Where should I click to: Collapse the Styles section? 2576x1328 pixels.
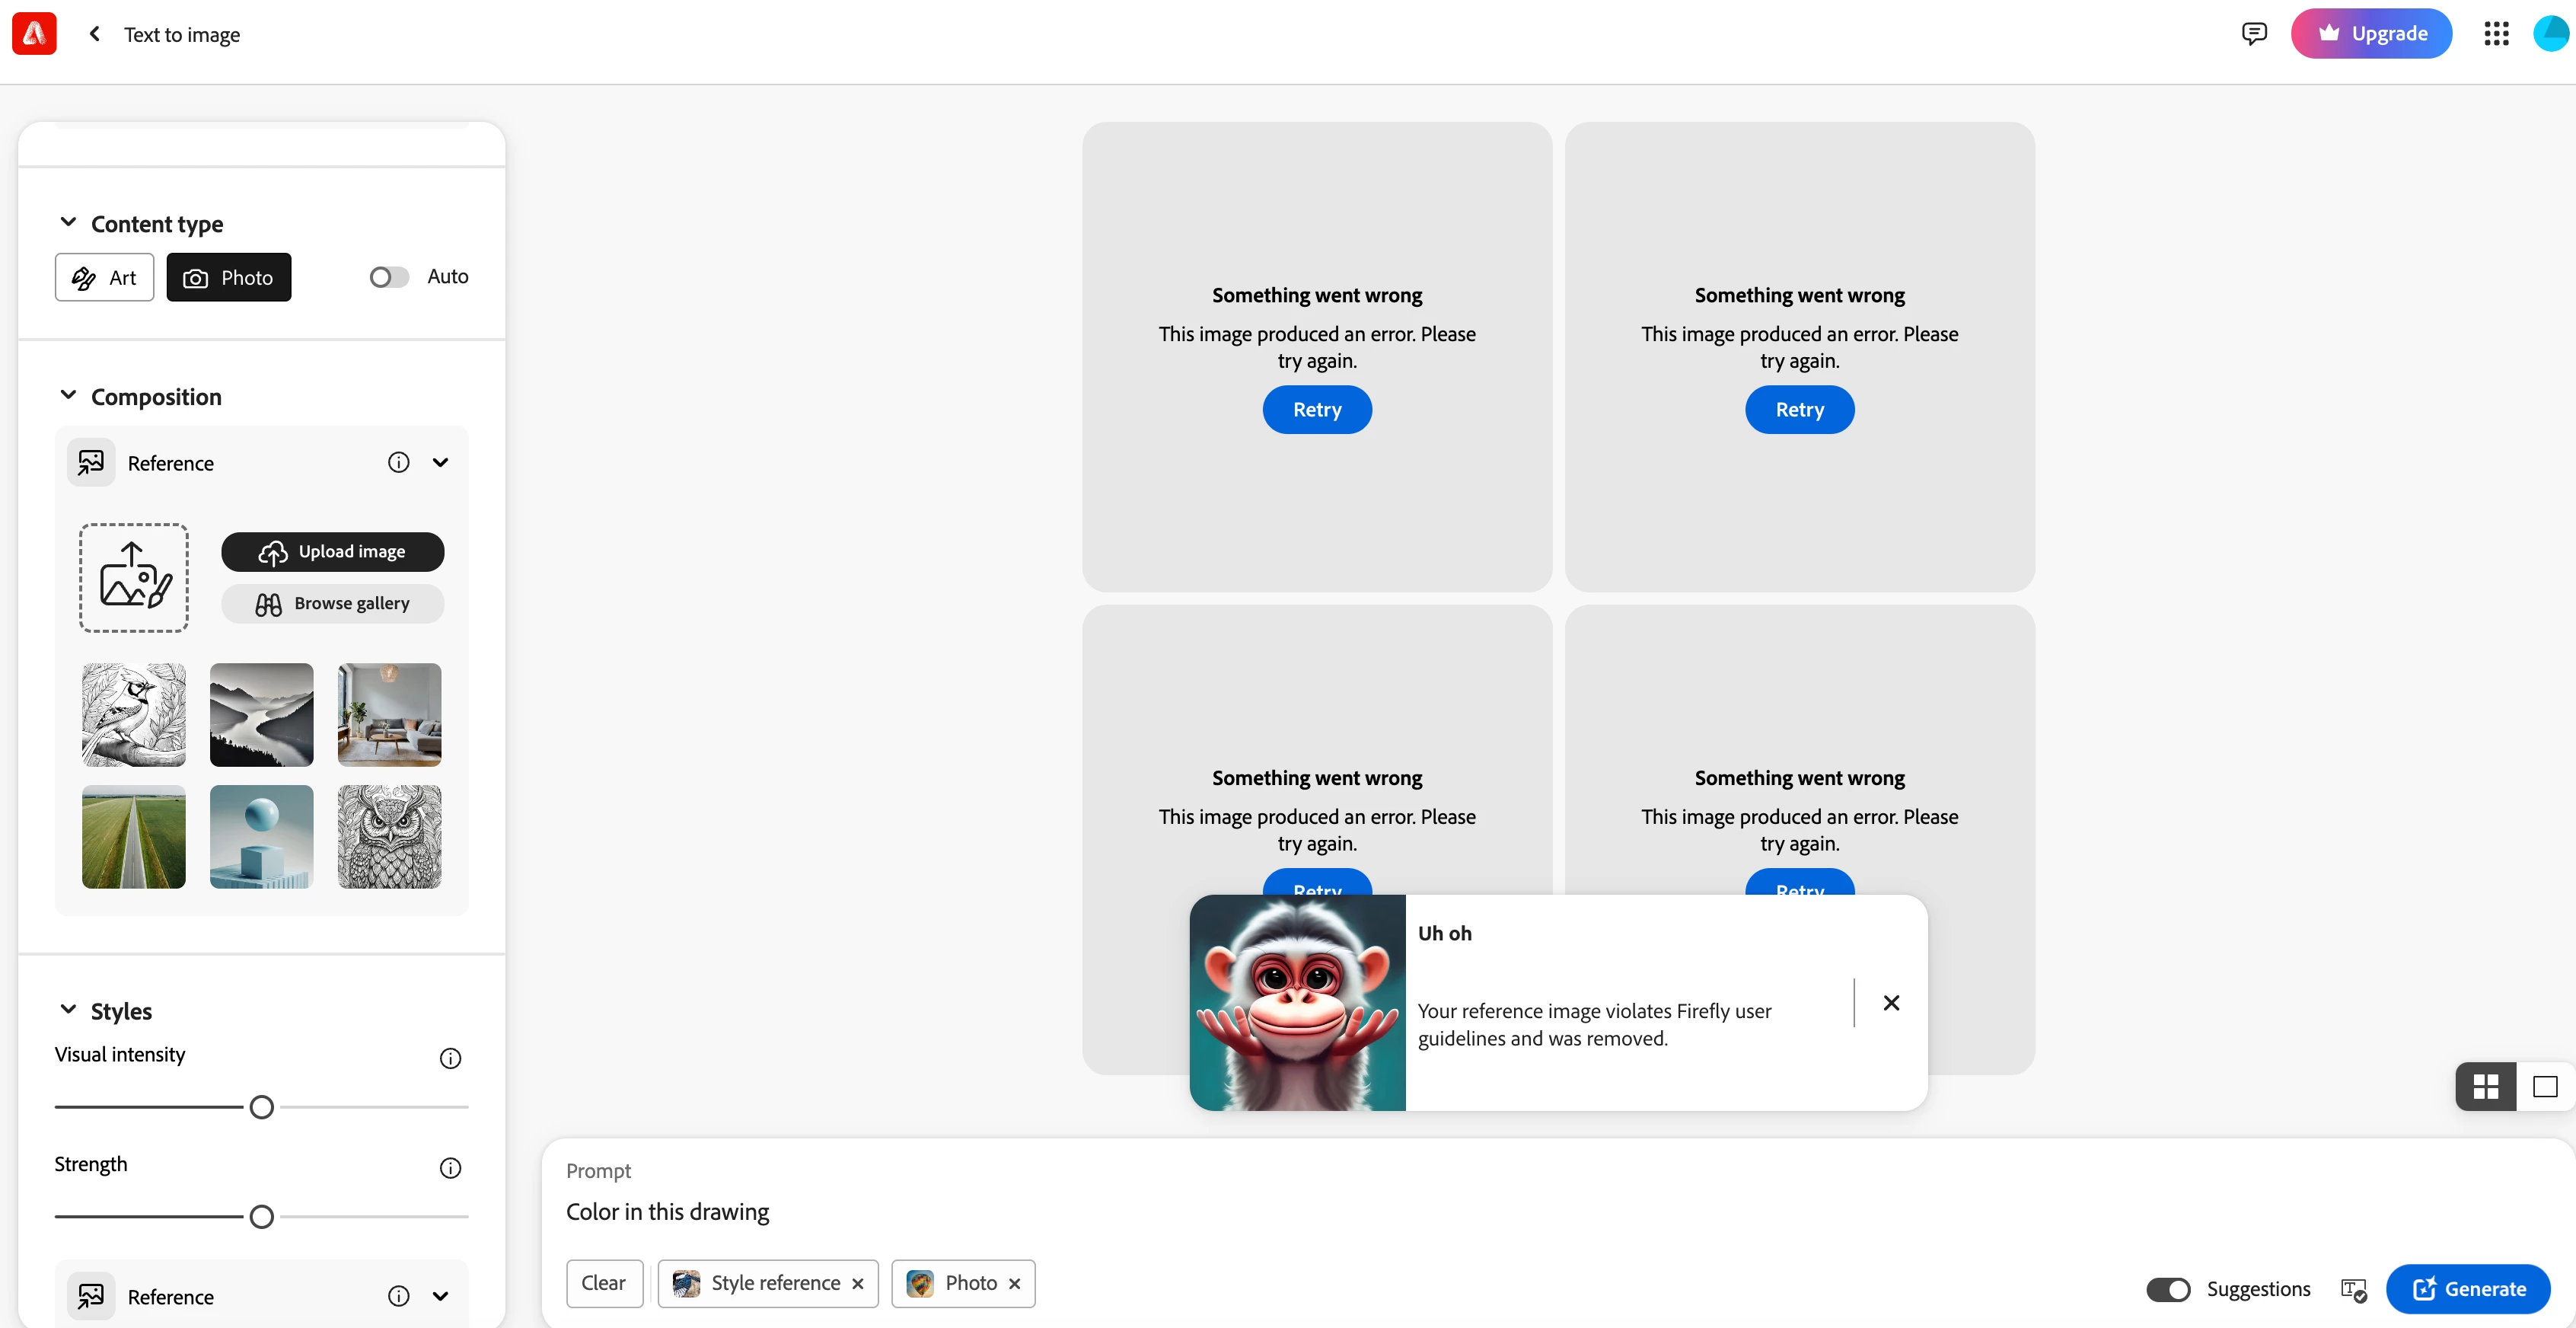point(68,1010)
